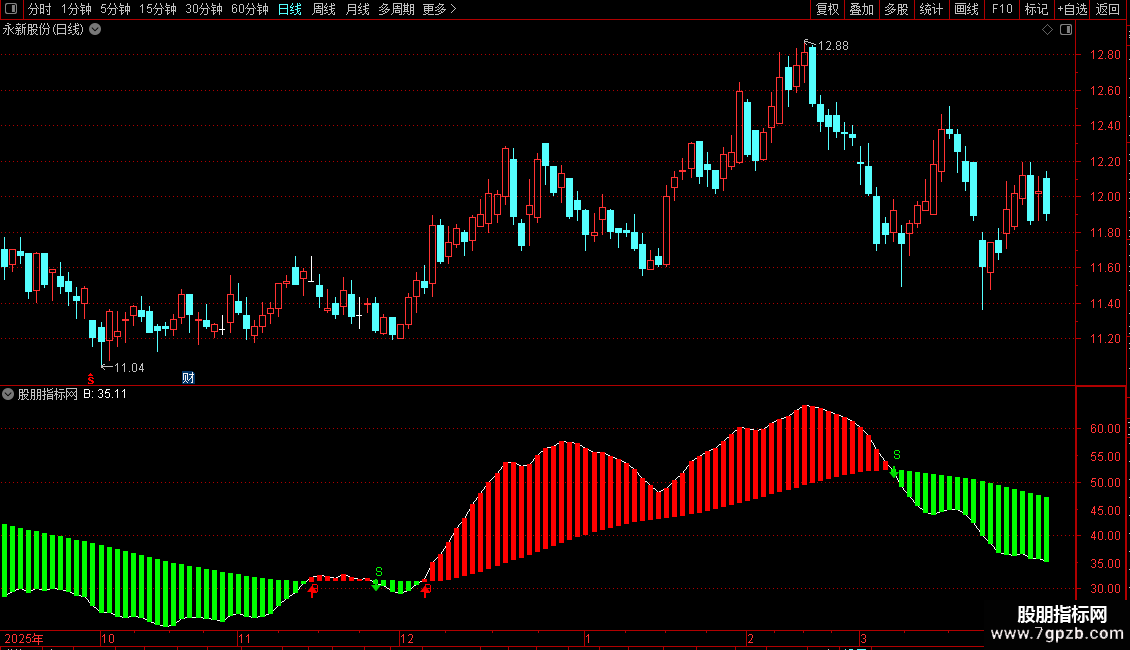Open the 画线 drawing tools
The width and height of the screenshot is (1130, 650).
click(x=966, y=9)
